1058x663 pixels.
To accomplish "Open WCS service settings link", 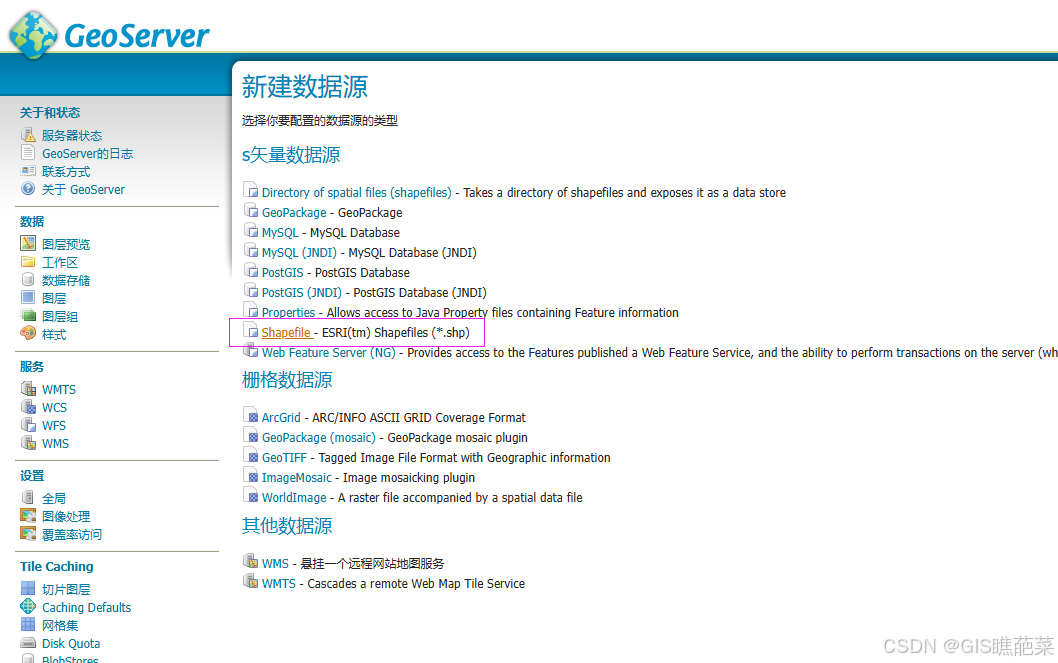I will pyautogui.click(x=54, y=407).
